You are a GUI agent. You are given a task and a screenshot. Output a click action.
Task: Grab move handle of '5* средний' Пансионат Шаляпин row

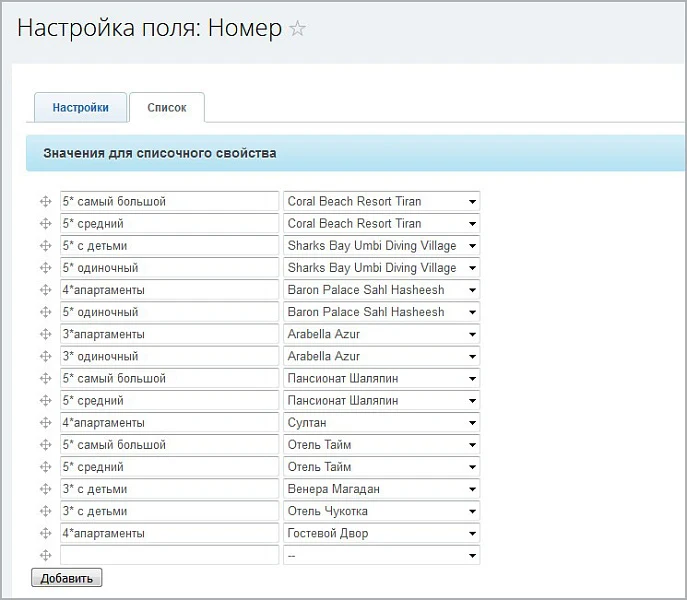point(46,401)
